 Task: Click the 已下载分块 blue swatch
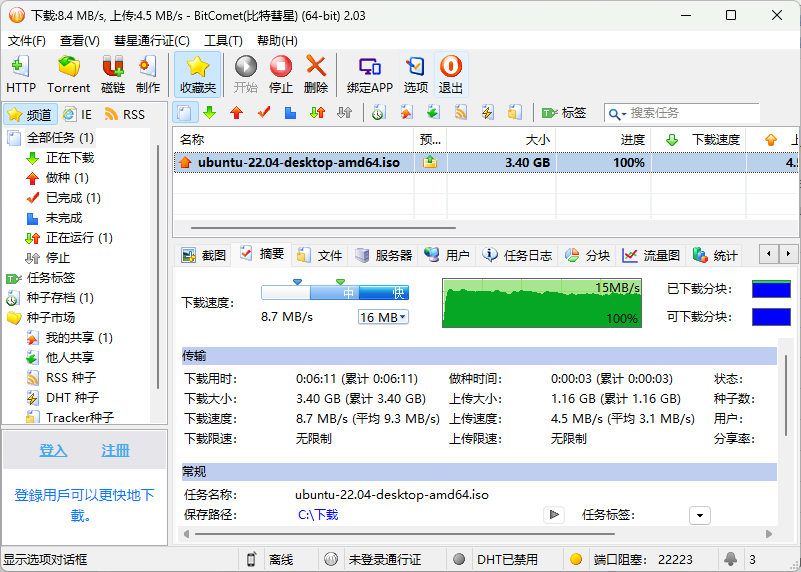(771, 289)
